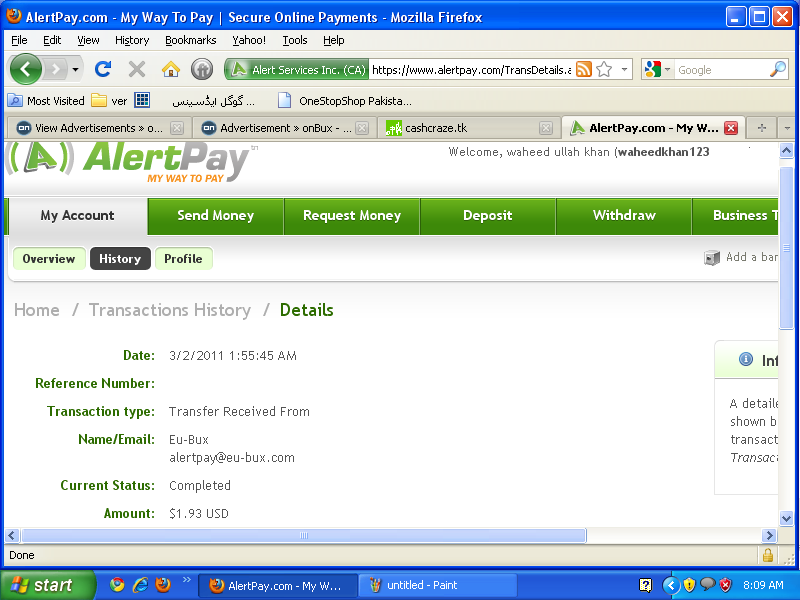
Task: Close the View Advertisements tab
Action: click(177, 128)
